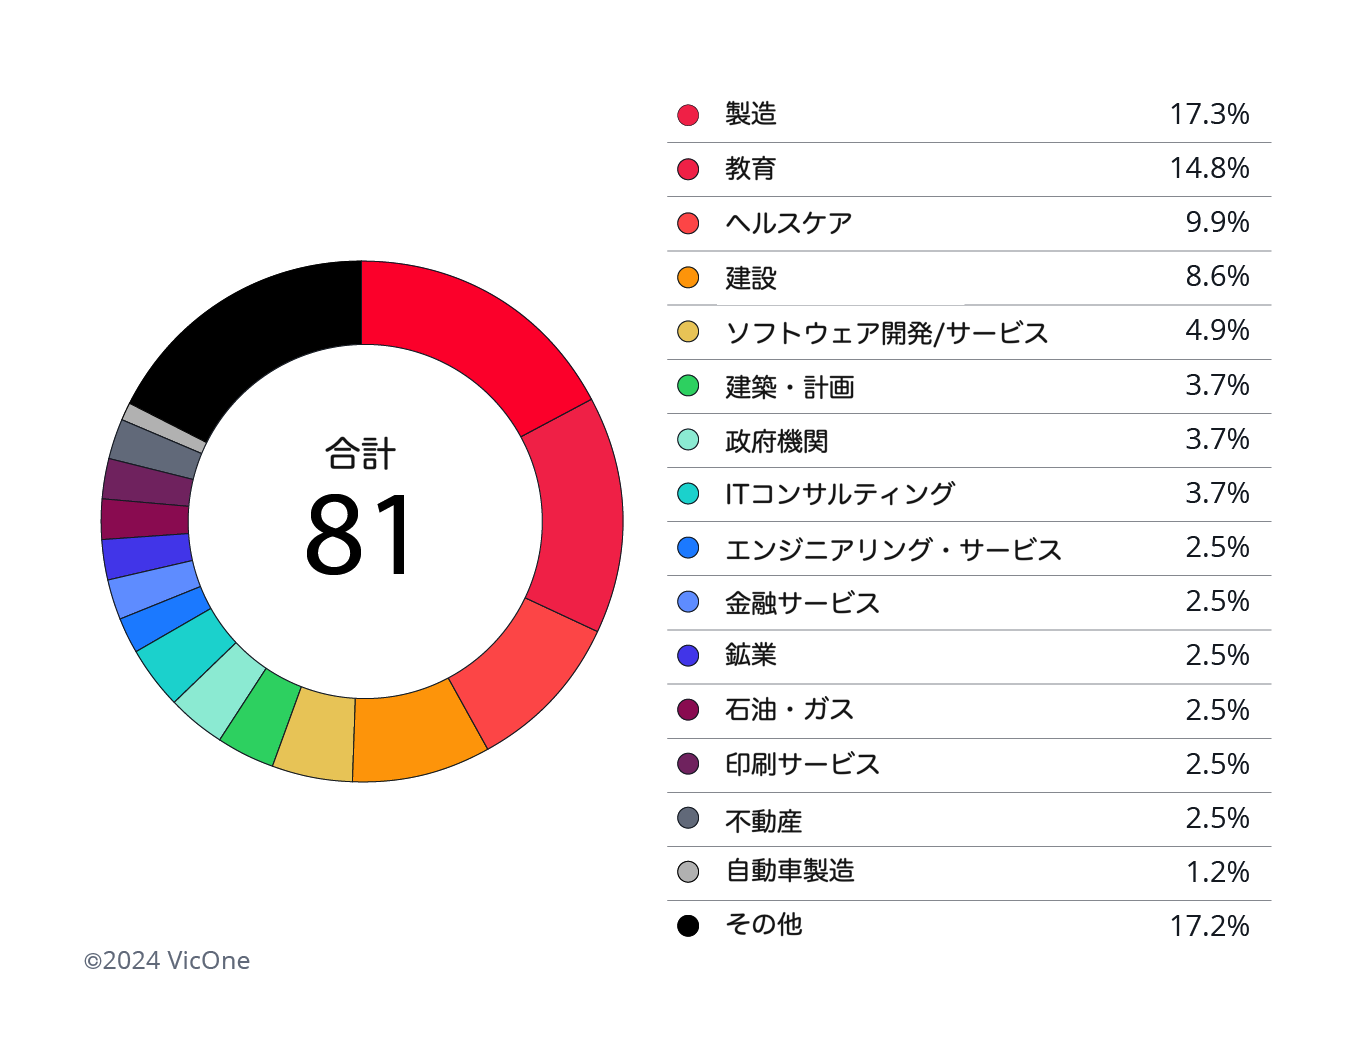Screen dimensions: 1355x1043
Task: Click the 鉱業 legend label
Action: coord(750,656)
